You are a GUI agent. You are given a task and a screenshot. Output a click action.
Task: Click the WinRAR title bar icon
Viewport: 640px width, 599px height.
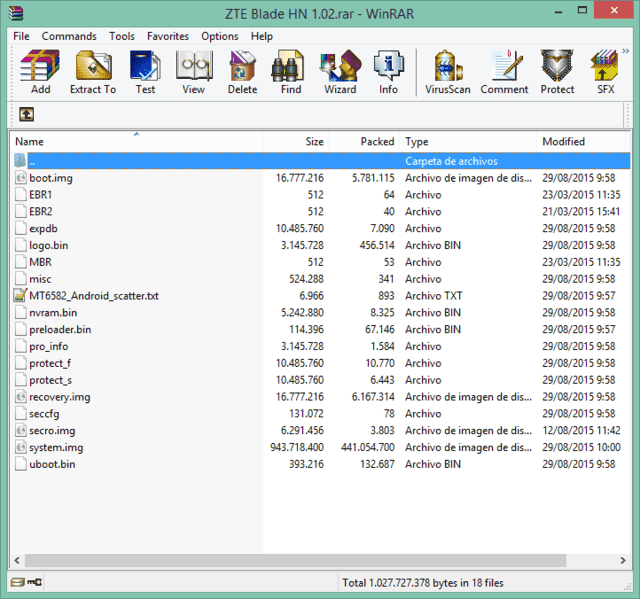pos(16,13)
